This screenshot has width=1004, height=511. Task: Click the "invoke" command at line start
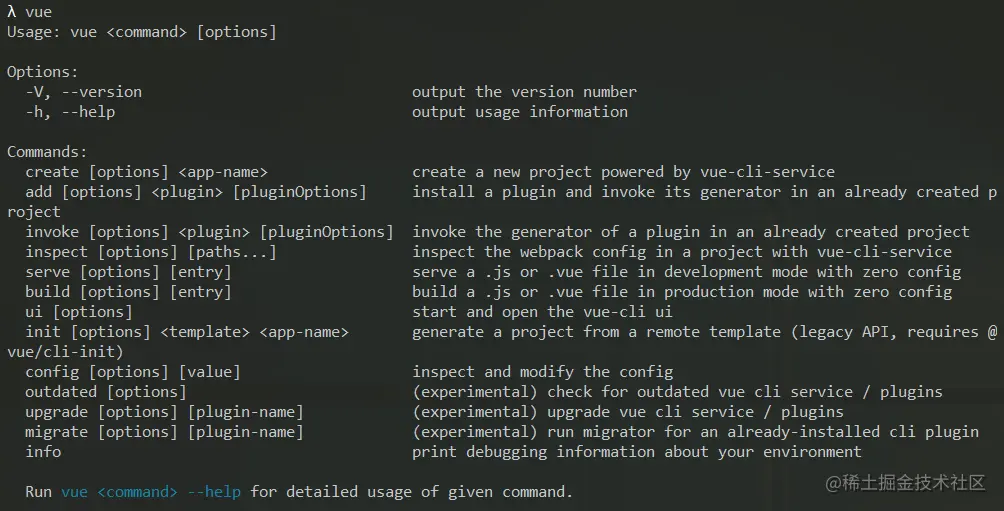56,232
